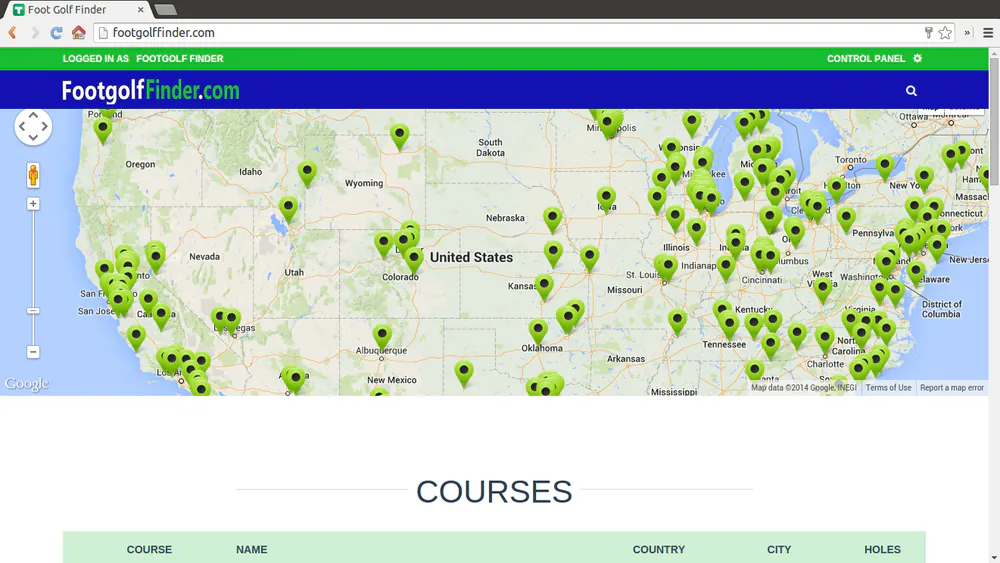This screenshot has height=563, width=1000.
Task: Sort by the NAME column header
Action: 251,550
